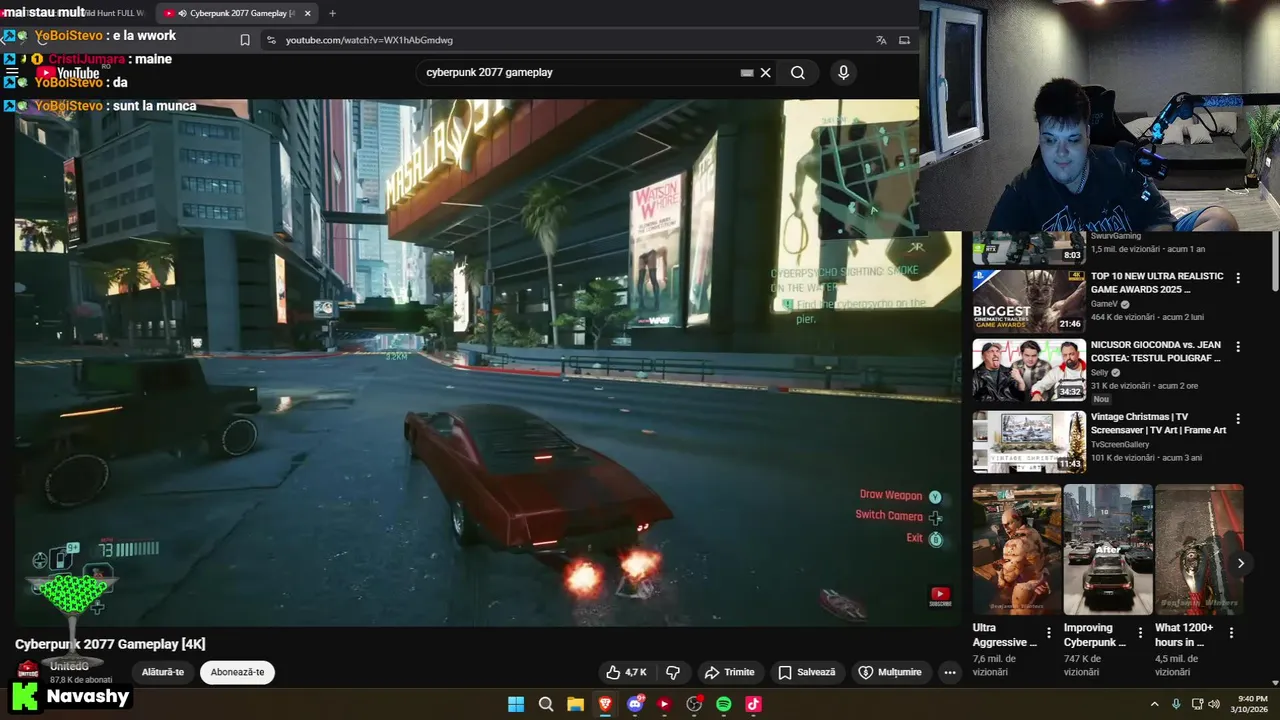Open options menu for Ultra Aggressive short
Viewport: 1280px width, 720px height.
pyautogui.click(x=1049, y=633)
